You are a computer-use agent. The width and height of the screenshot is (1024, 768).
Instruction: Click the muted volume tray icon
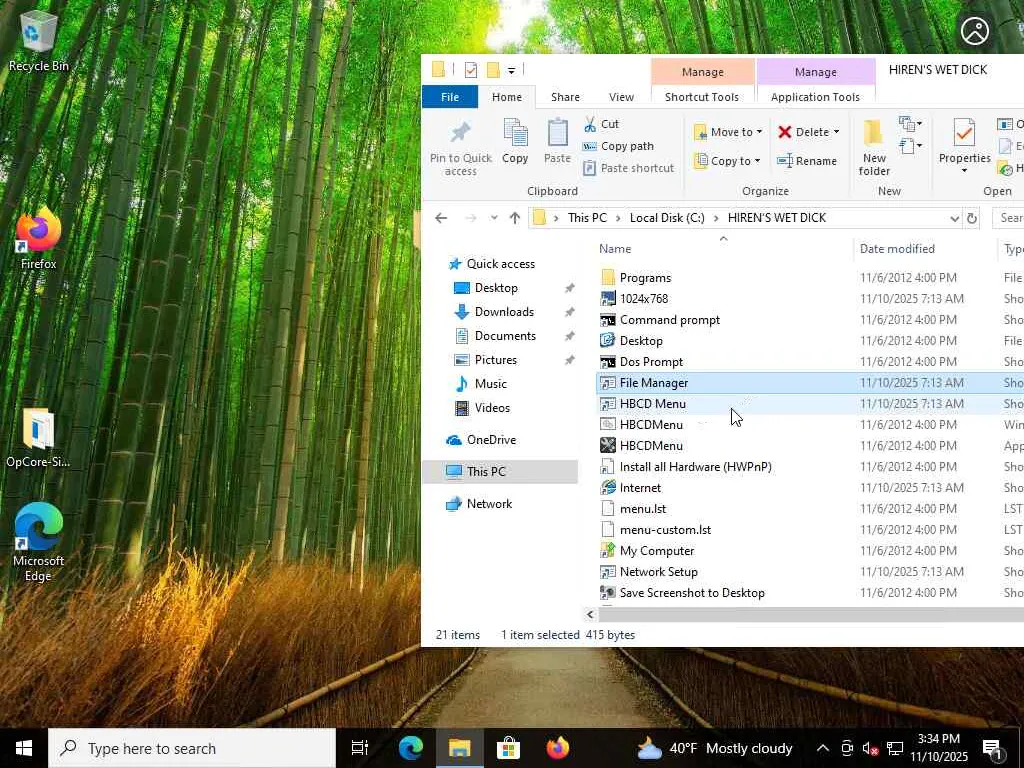point(870,748)
